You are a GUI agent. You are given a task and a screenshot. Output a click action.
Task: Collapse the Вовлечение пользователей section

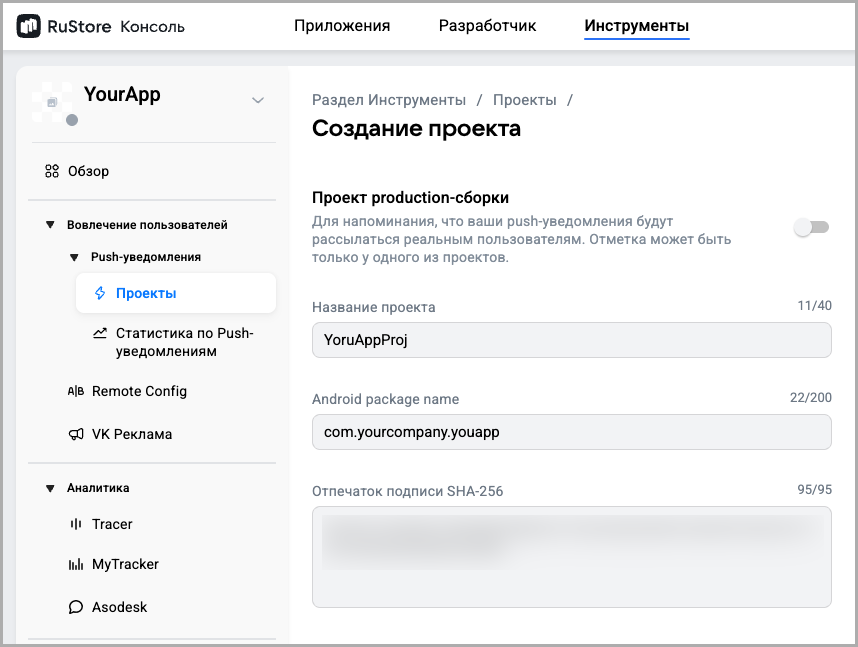click(x=50, y=225)
